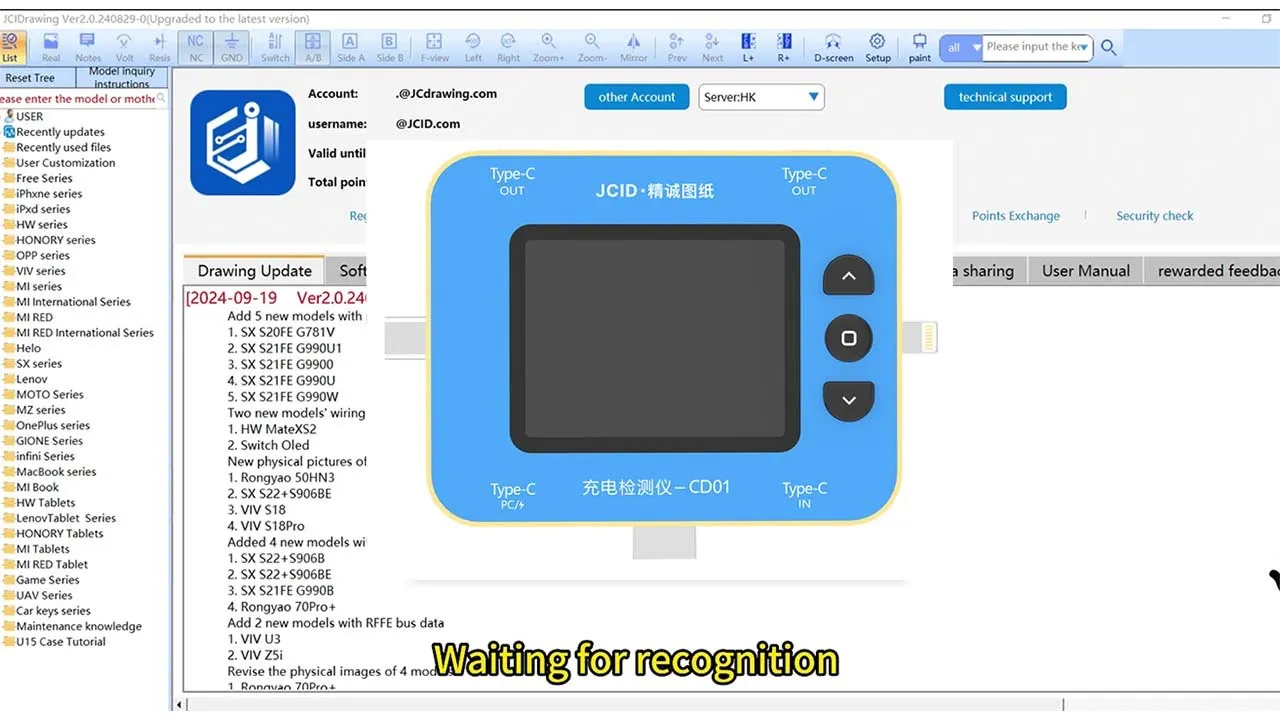Open the U15 Case Tutorial folder

pyautogui.click(x=54, y=642)
